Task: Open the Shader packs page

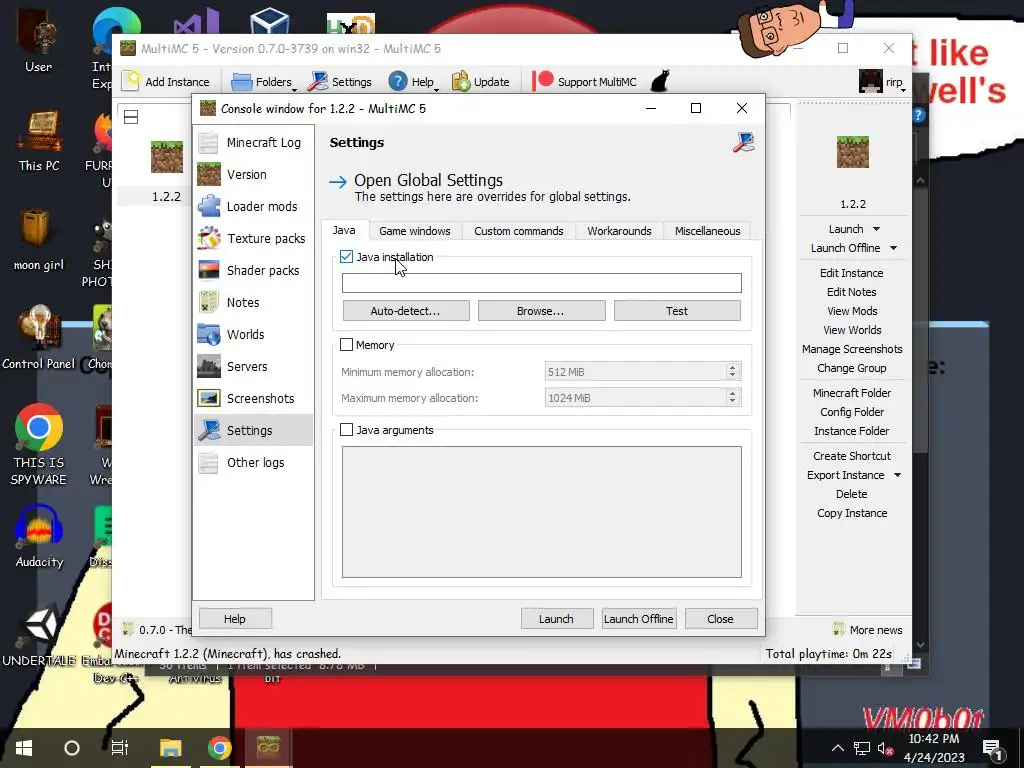Action: pyautogui.click(x=253, y=270)
